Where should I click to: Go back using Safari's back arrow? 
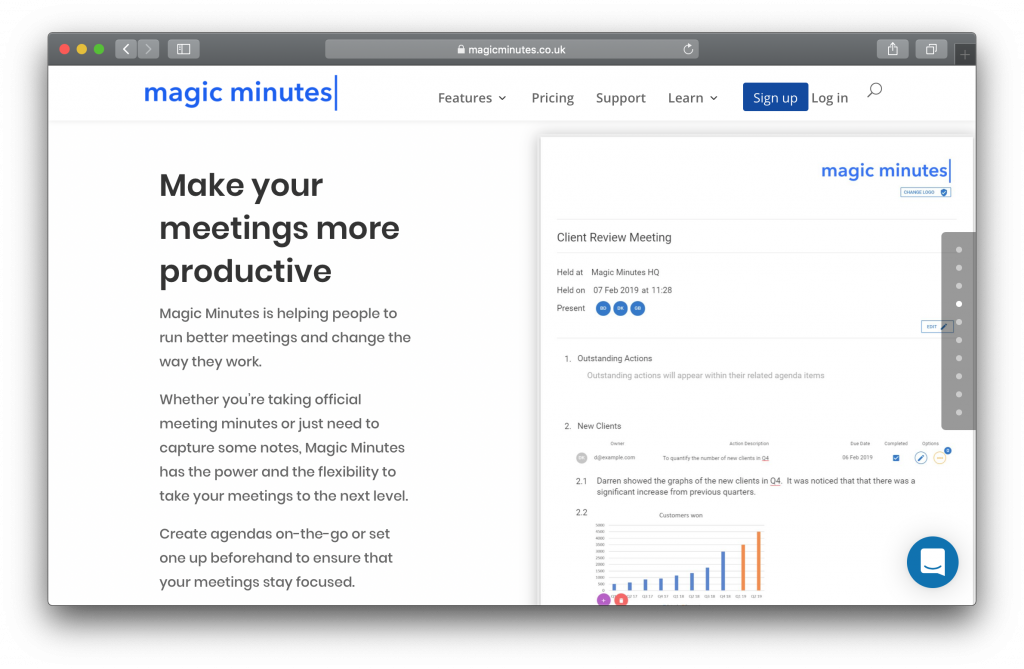(x=126, y=49)
